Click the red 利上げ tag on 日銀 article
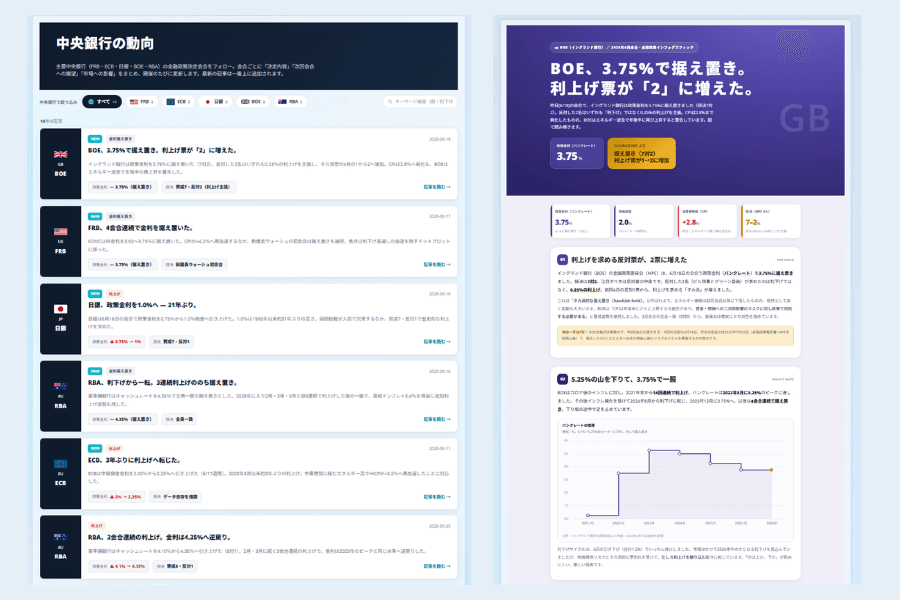The image size is (900, 600). point(114,293)
